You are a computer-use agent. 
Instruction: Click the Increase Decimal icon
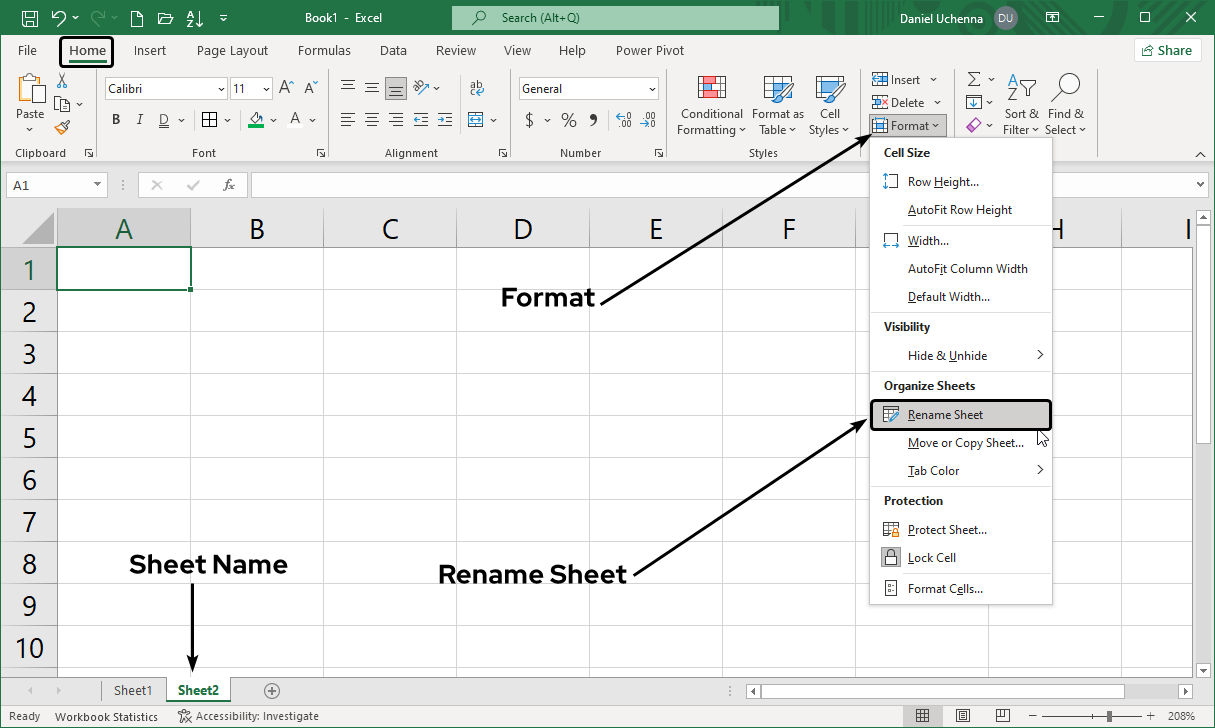621,119
